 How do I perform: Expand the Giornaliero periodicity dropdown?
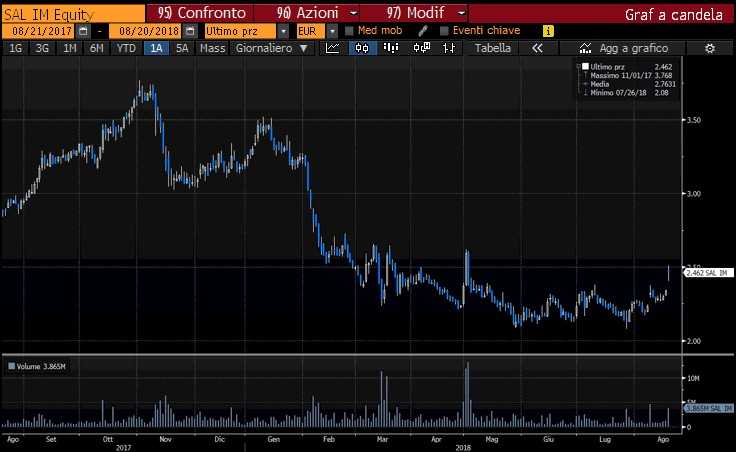[x=304, y=48]
